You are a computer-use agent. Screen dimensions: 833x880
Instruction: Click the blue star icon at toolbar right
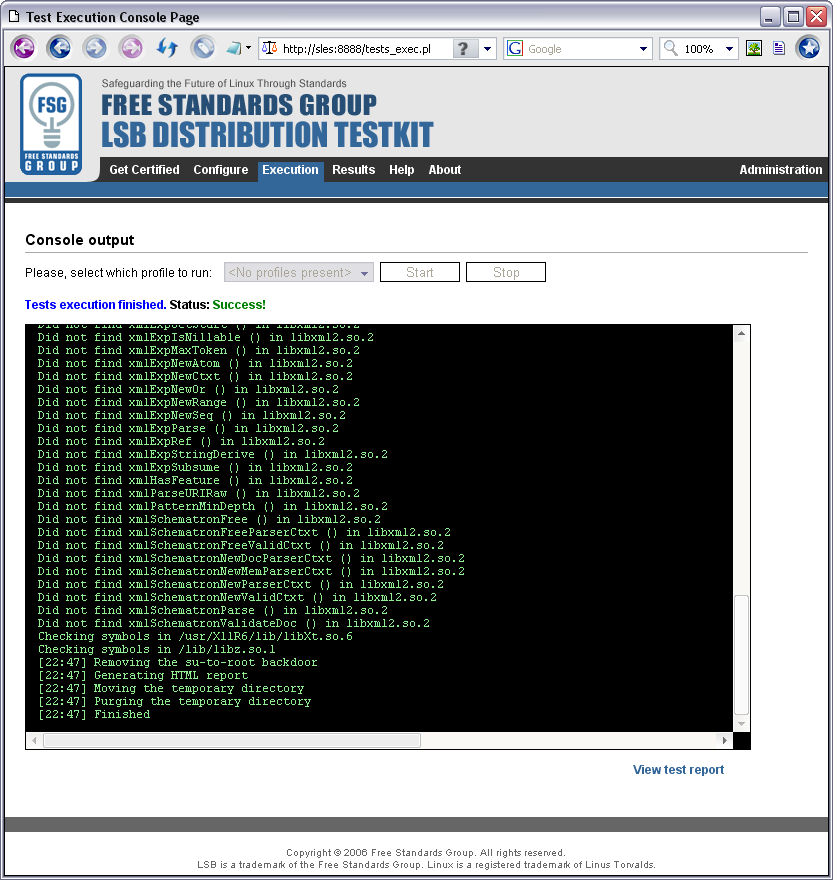(x=809, y=48)
